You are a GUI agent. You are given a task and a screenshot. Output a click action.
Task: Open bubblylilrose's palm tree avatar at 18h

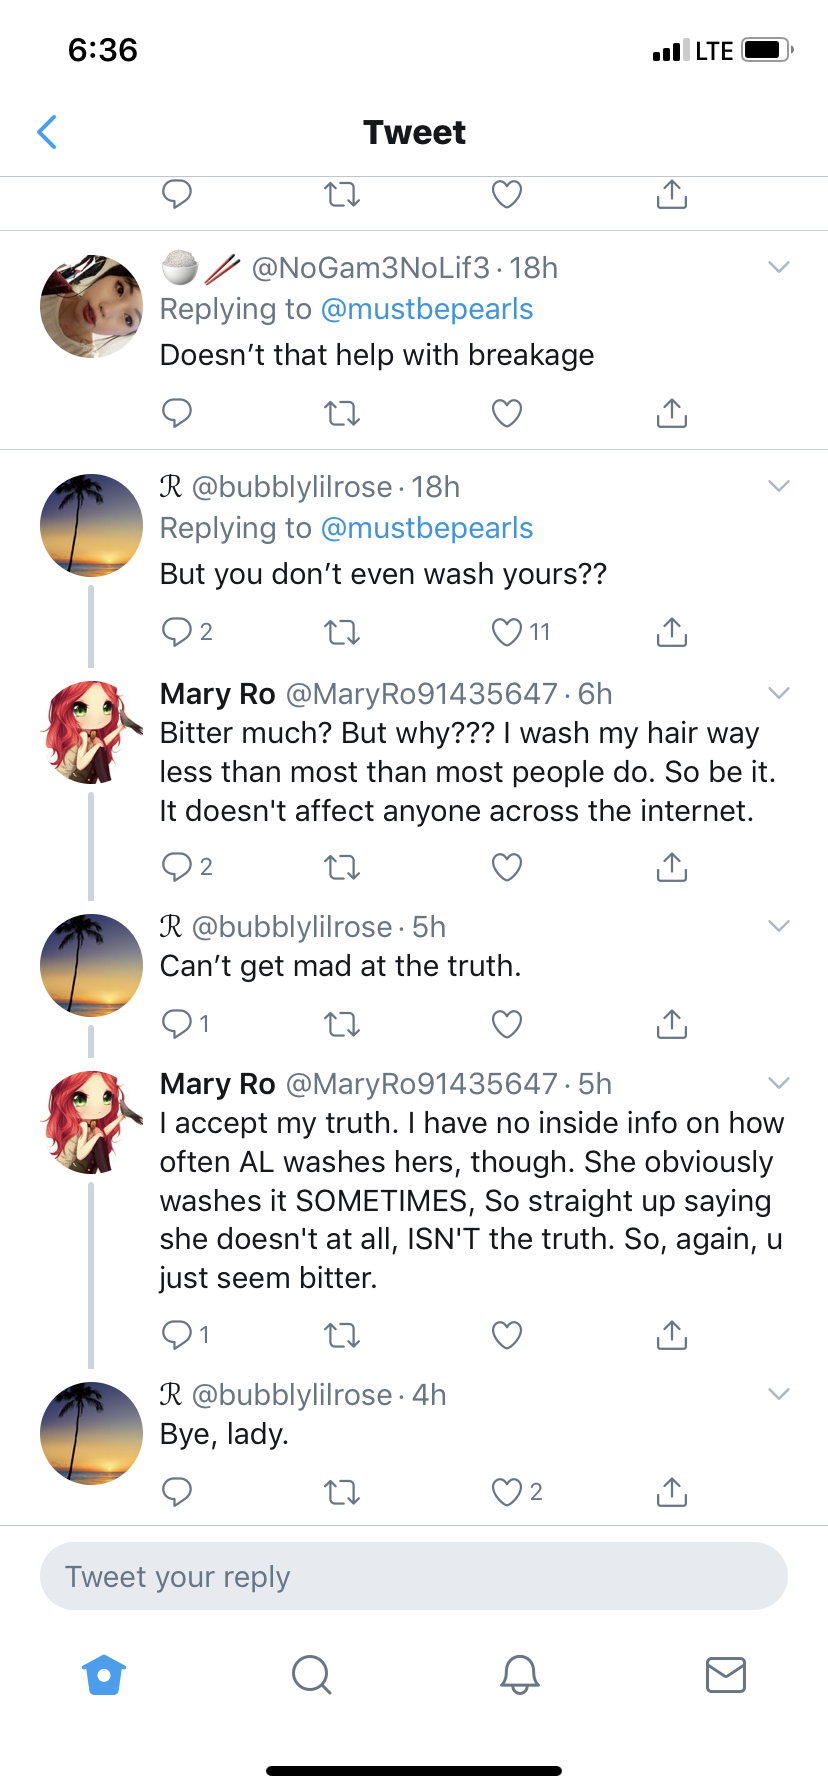coord(91,525)
